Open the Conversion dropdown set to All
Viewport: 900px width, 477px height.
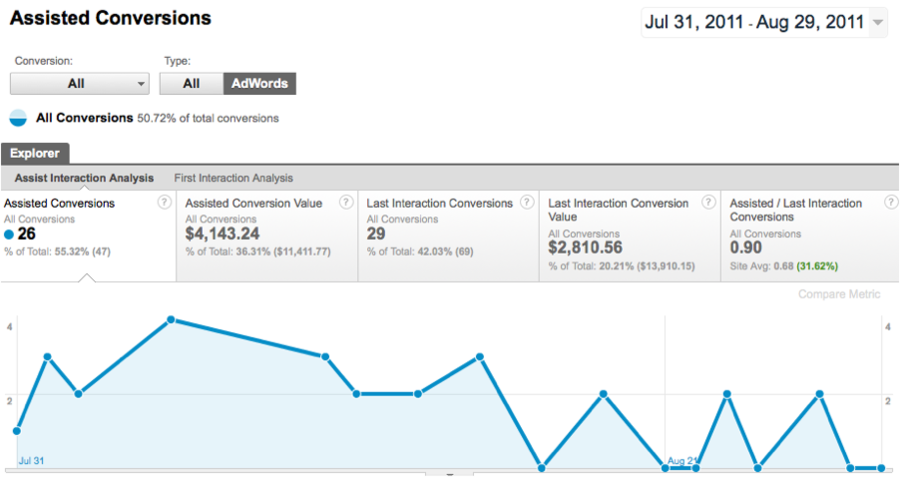[x=80, y=84]
